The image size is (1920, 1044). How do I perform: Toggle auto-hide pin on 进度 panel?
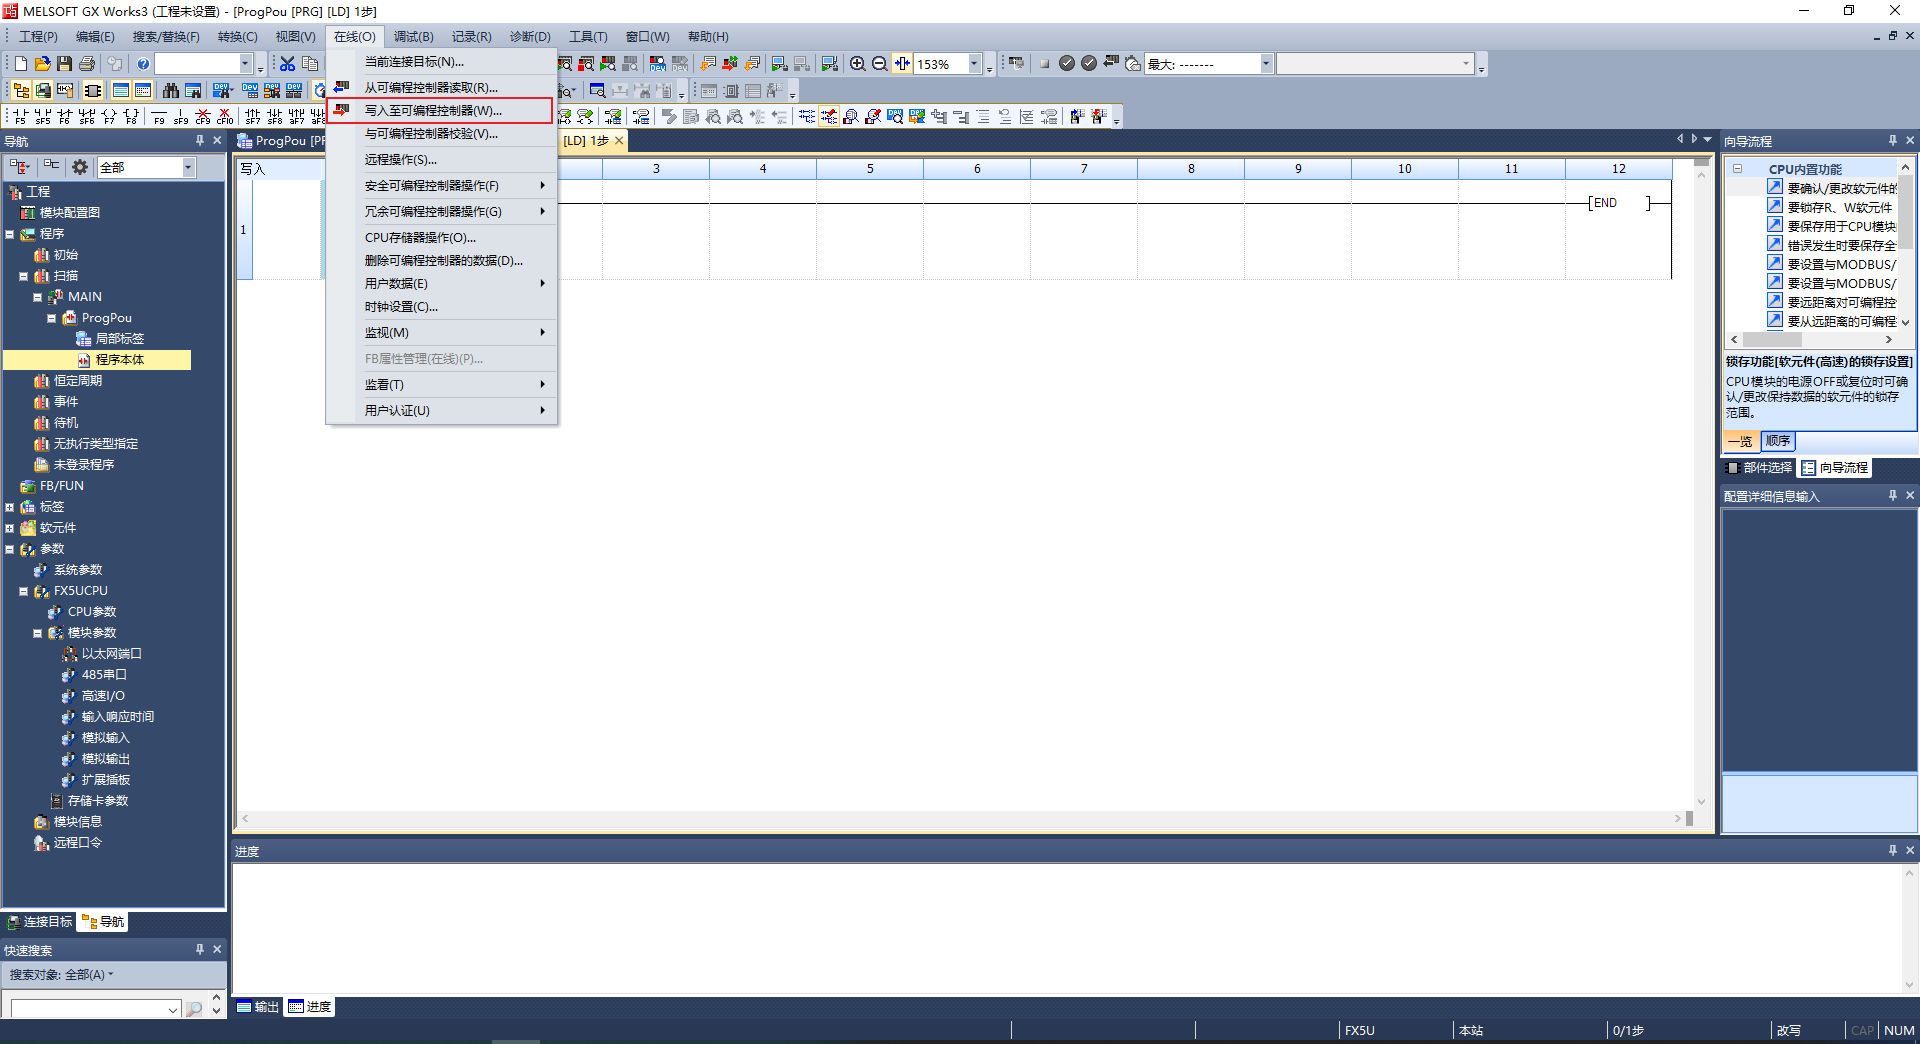pyautogui.click(x=1892, y=851)
